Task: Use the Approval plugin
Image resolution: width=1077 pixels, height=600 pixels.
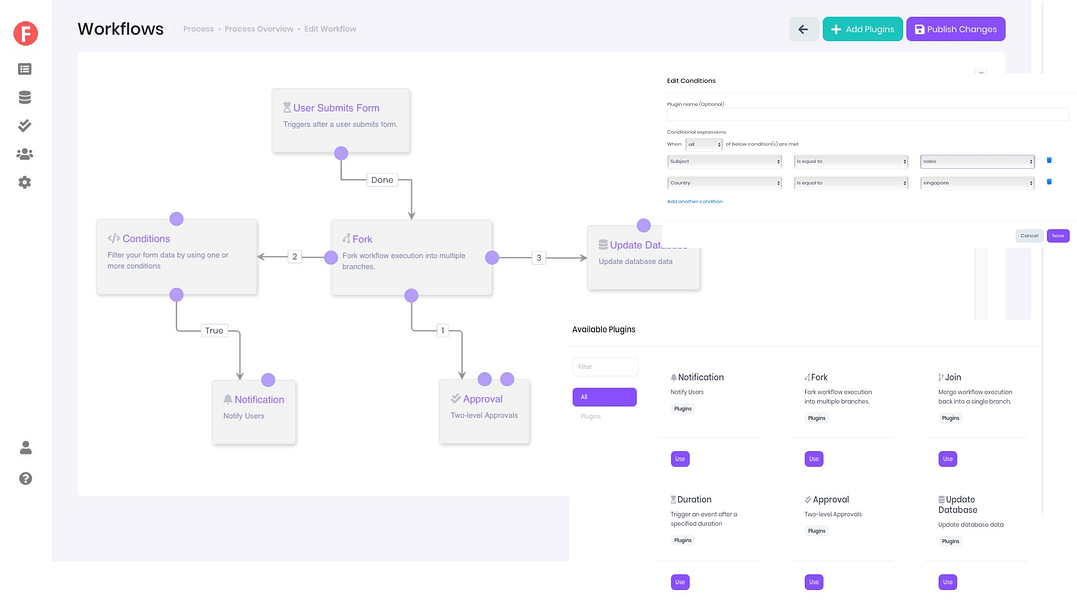Action: tap(814, 582)
